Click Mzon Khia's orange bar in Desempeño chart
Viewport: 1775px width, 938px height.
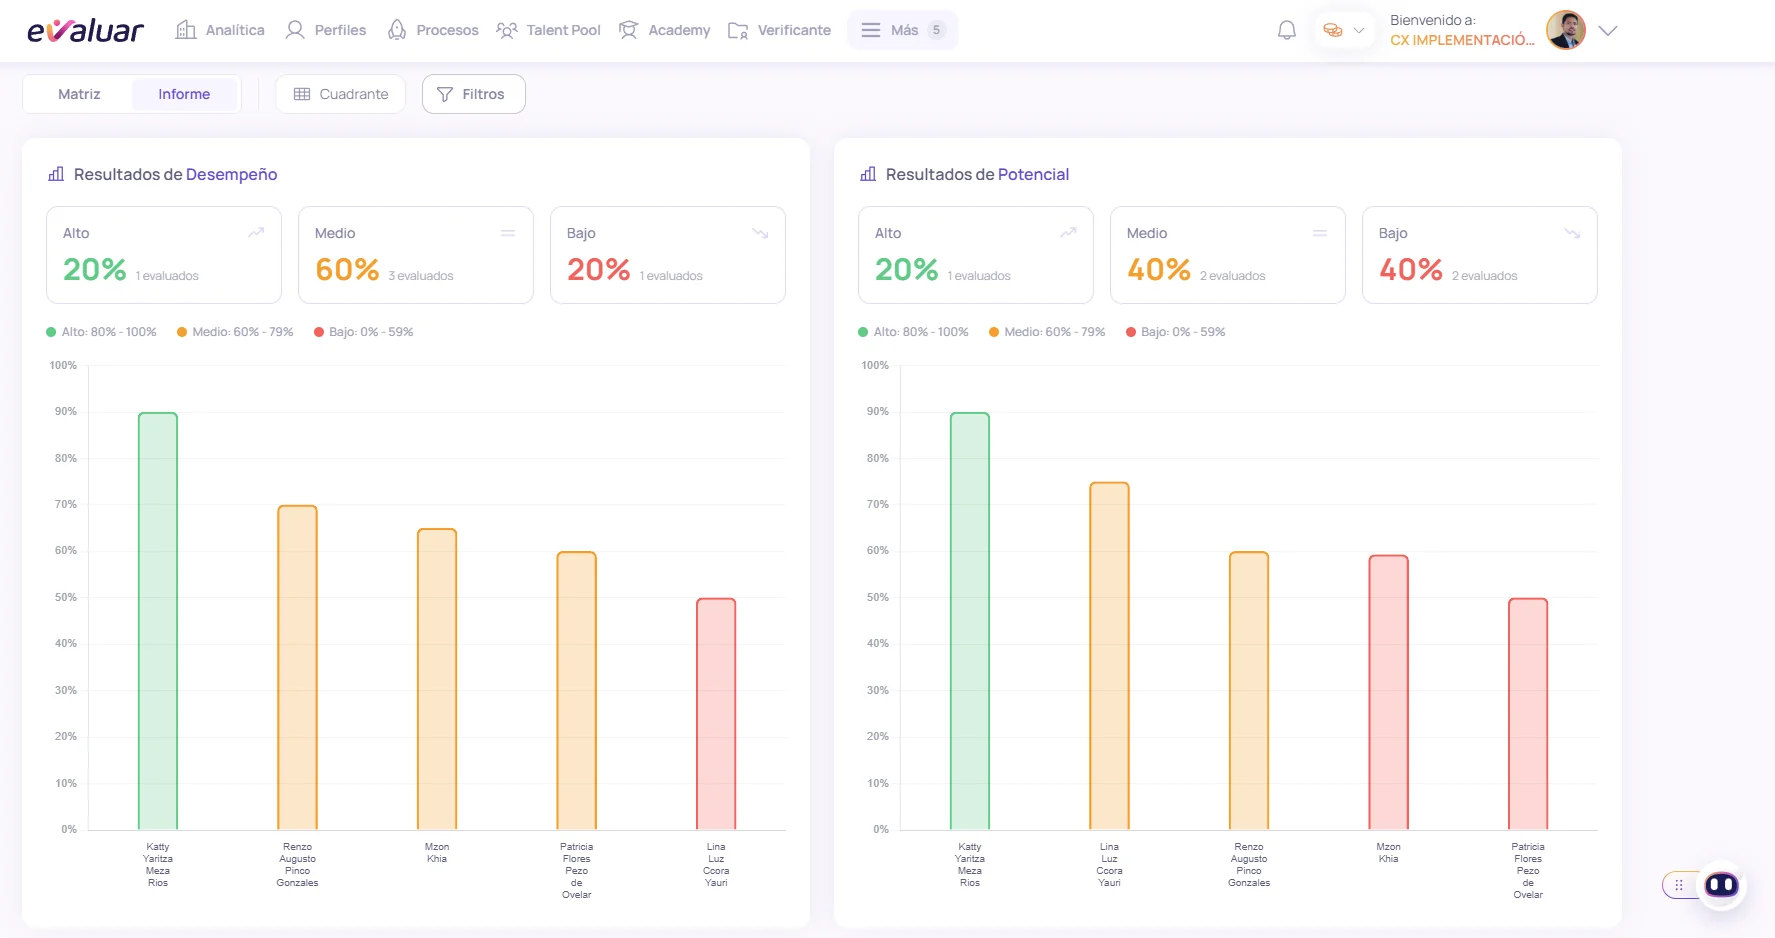(x=437, y=679)
